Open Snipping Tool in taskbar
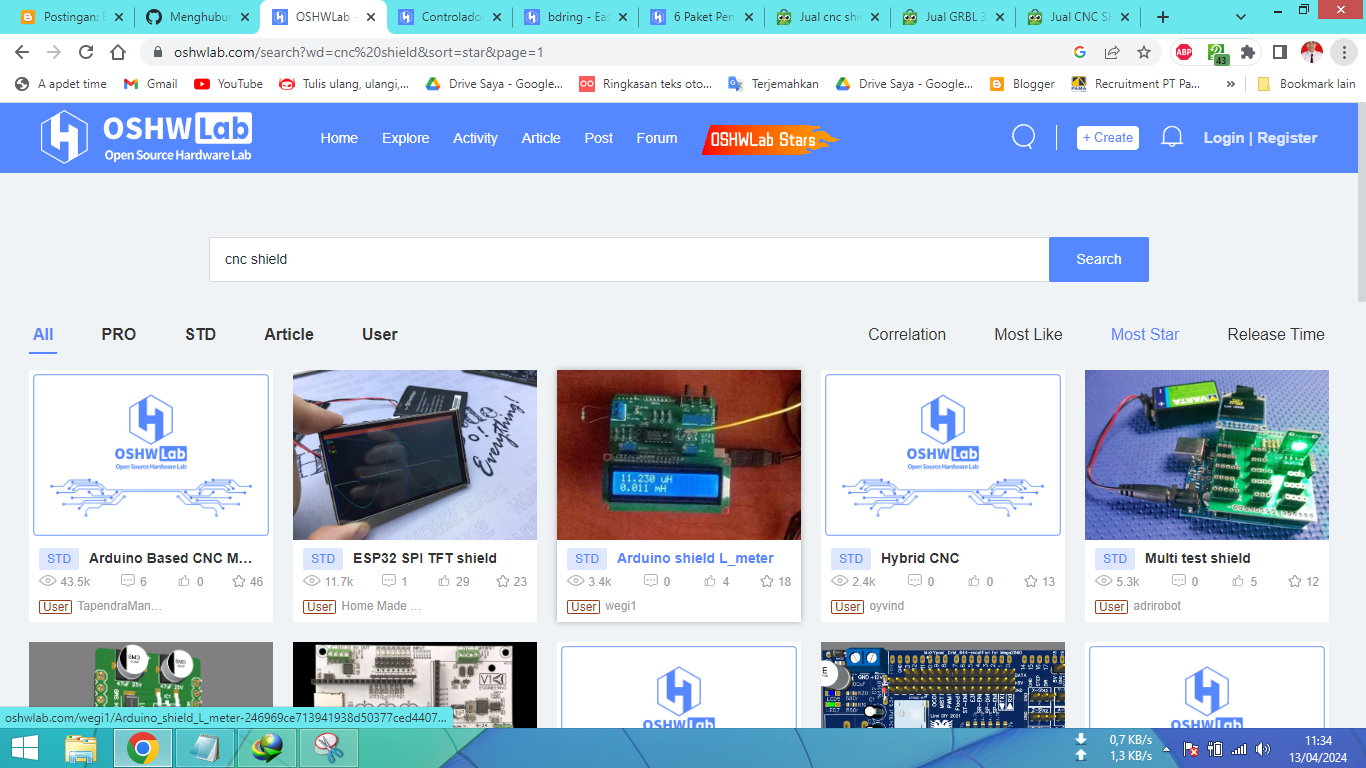This screenshot has height=768, width=1366. point(328,748)
